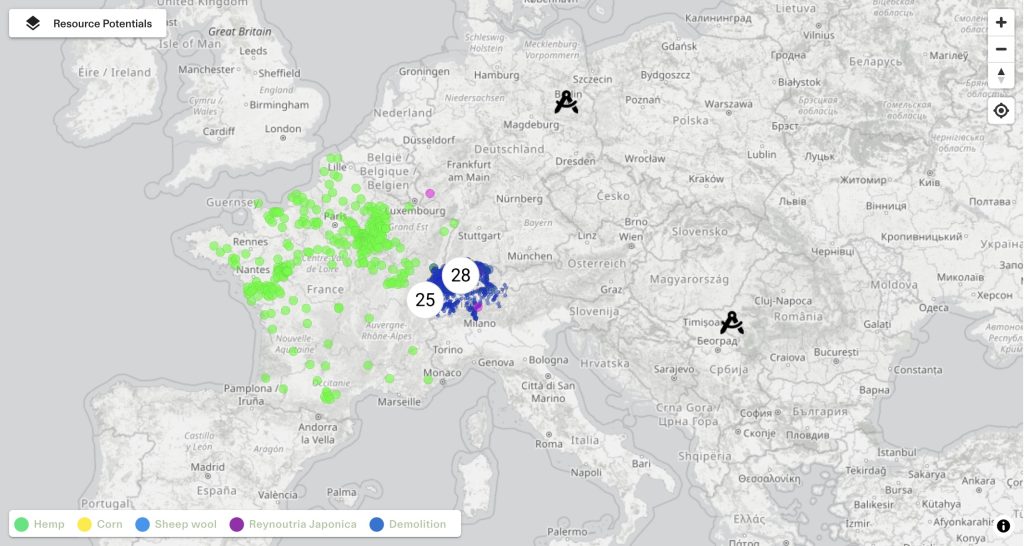Screen dimensions: 1024x546
Task: Click the yellow Corn color dot
Action: coord(84,524)
